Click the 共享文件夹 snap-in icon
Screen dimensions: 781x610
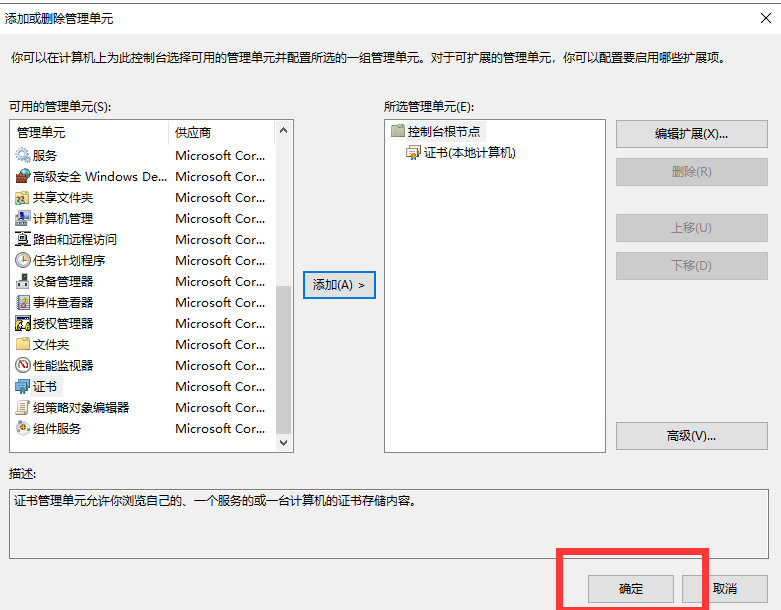tap(23, 197)
